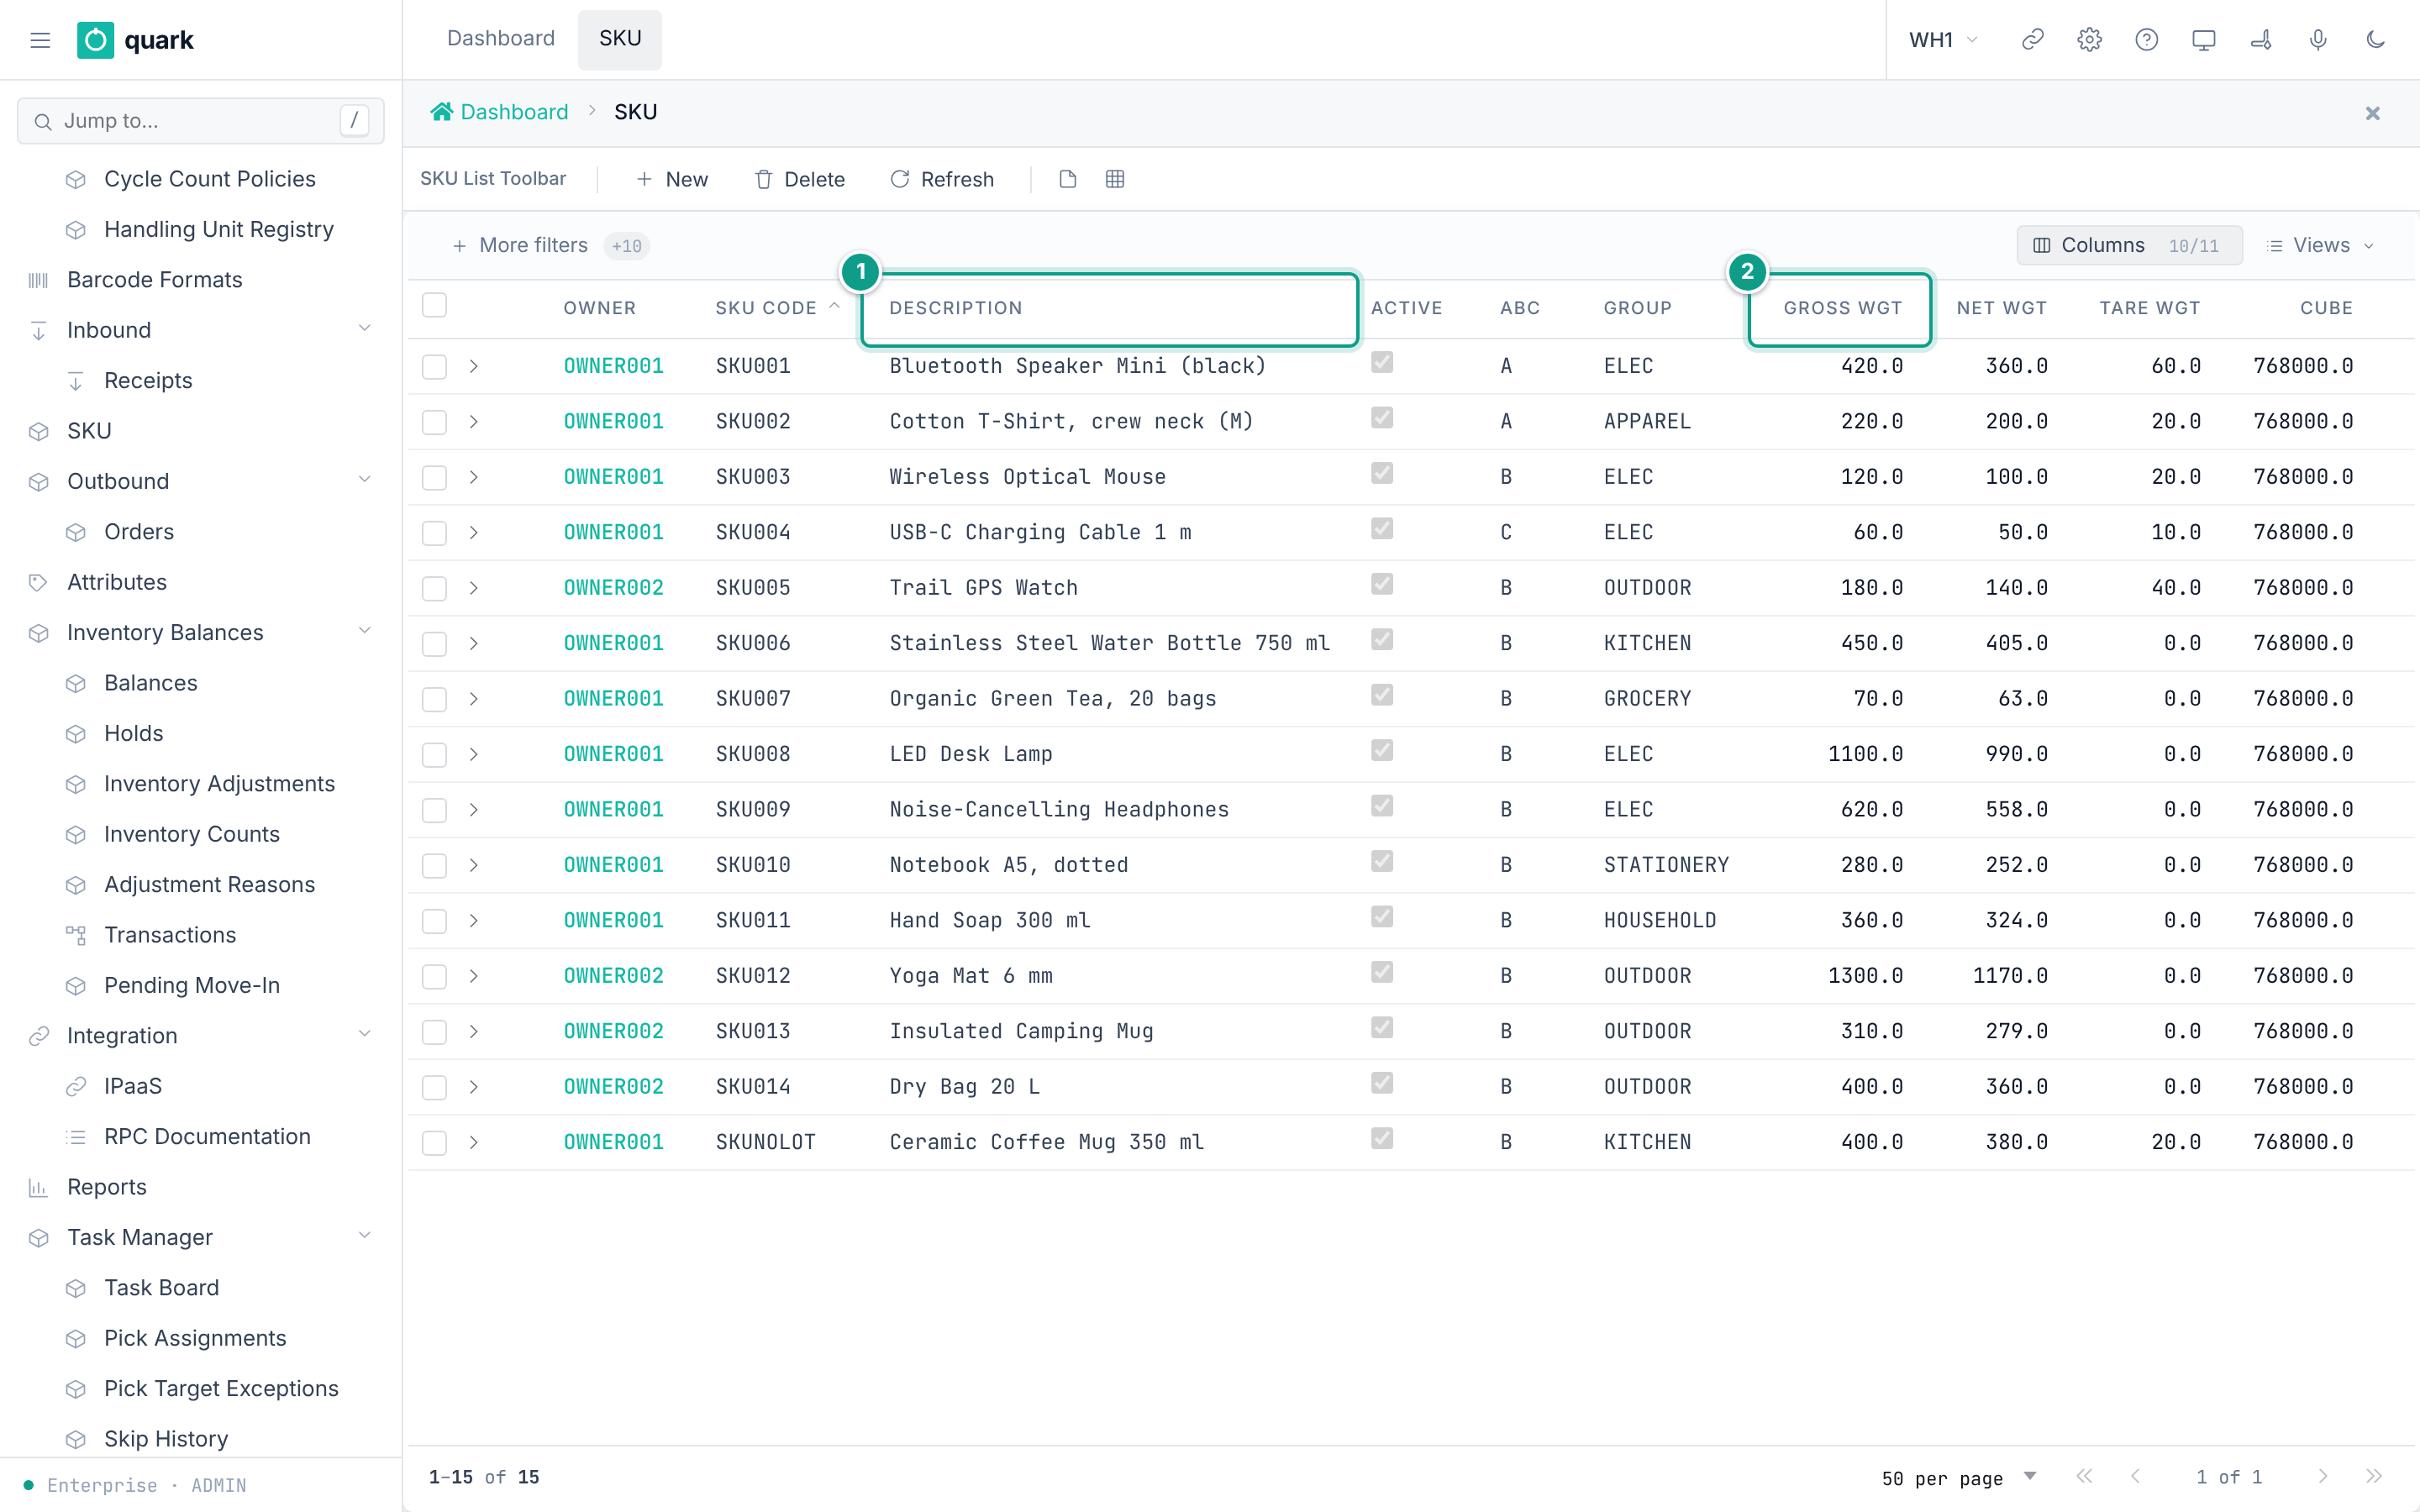Select the checkbox for SKU001 row
The height and width of the screenshot is (1512, 2420).
coord(434,366)
